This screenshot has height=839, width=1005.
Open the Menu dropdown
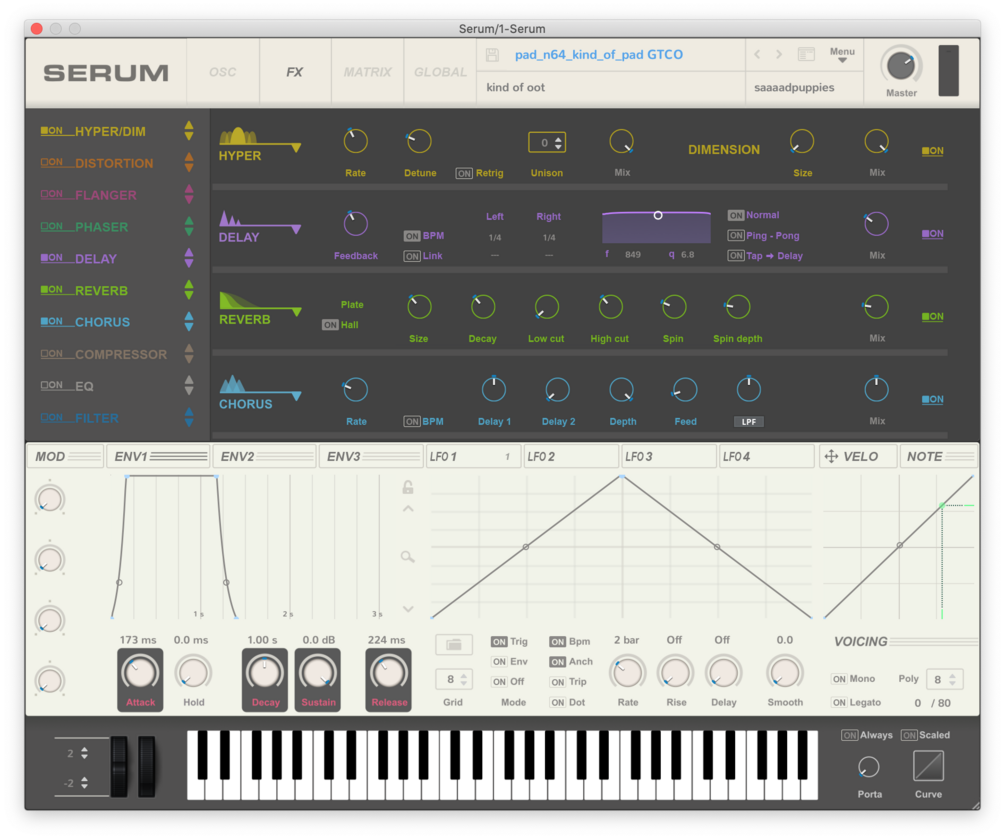pos(842,54)
